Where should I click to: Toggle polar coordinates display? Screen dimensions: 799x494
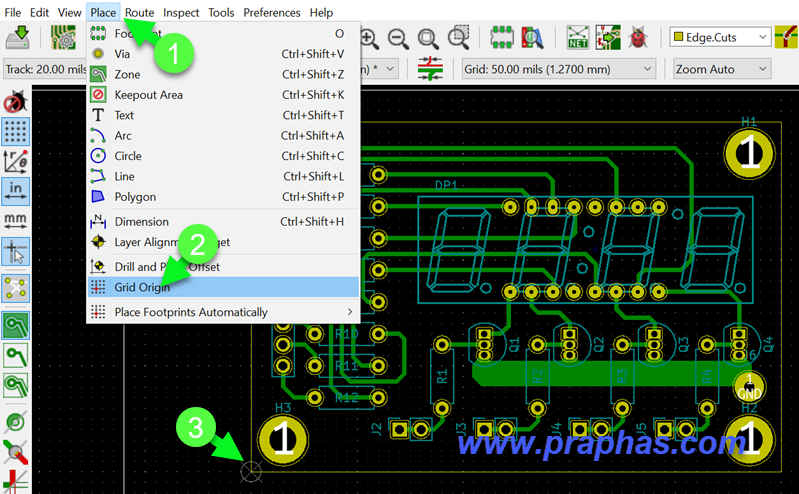(16, 161)
